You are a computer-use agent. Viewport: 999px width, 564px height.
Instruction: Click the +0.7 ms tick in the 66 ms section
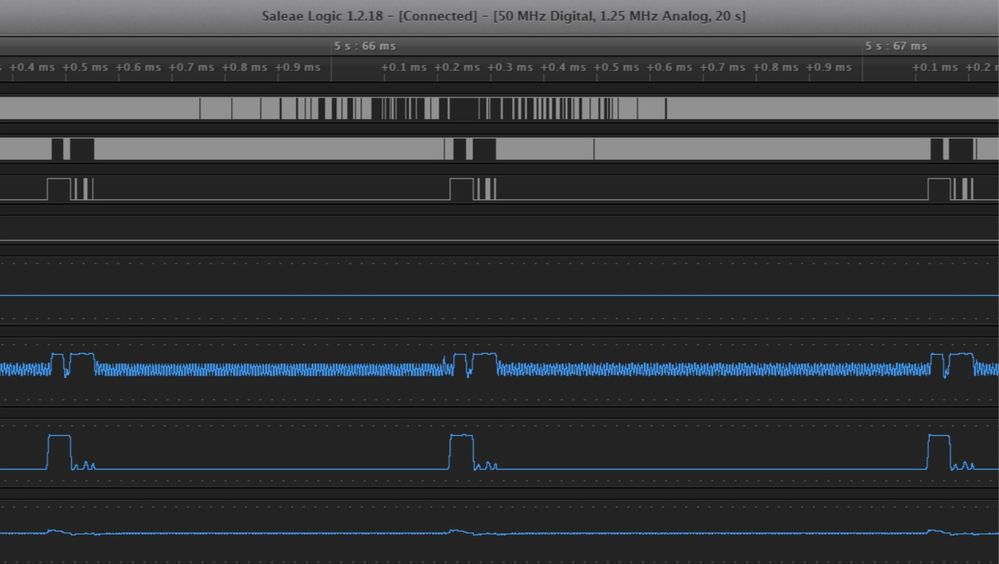click(722, 67)
